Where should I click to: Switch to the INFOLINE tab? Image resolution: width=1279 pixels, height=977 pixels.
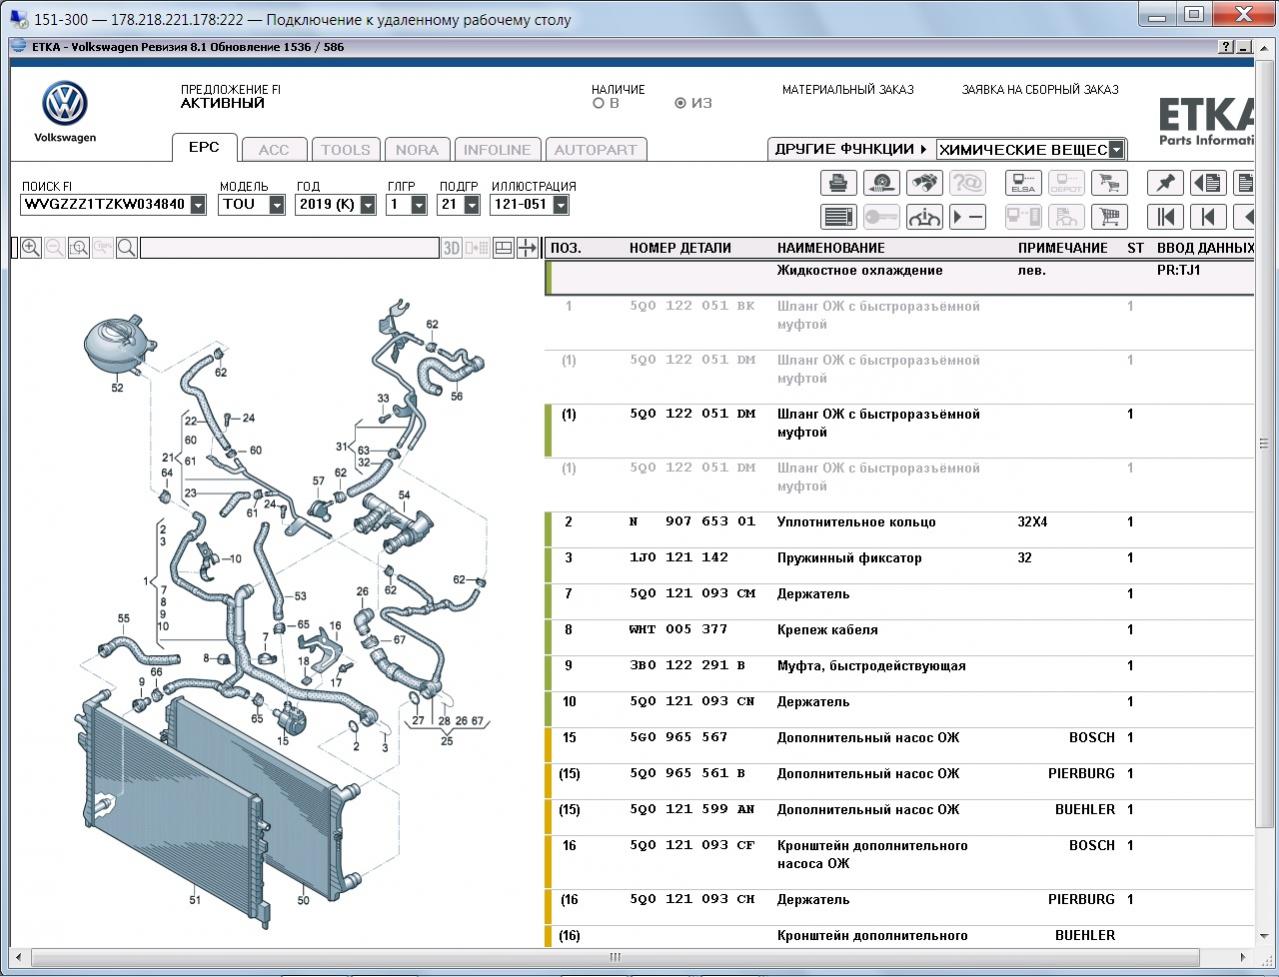tap(497, 150)
